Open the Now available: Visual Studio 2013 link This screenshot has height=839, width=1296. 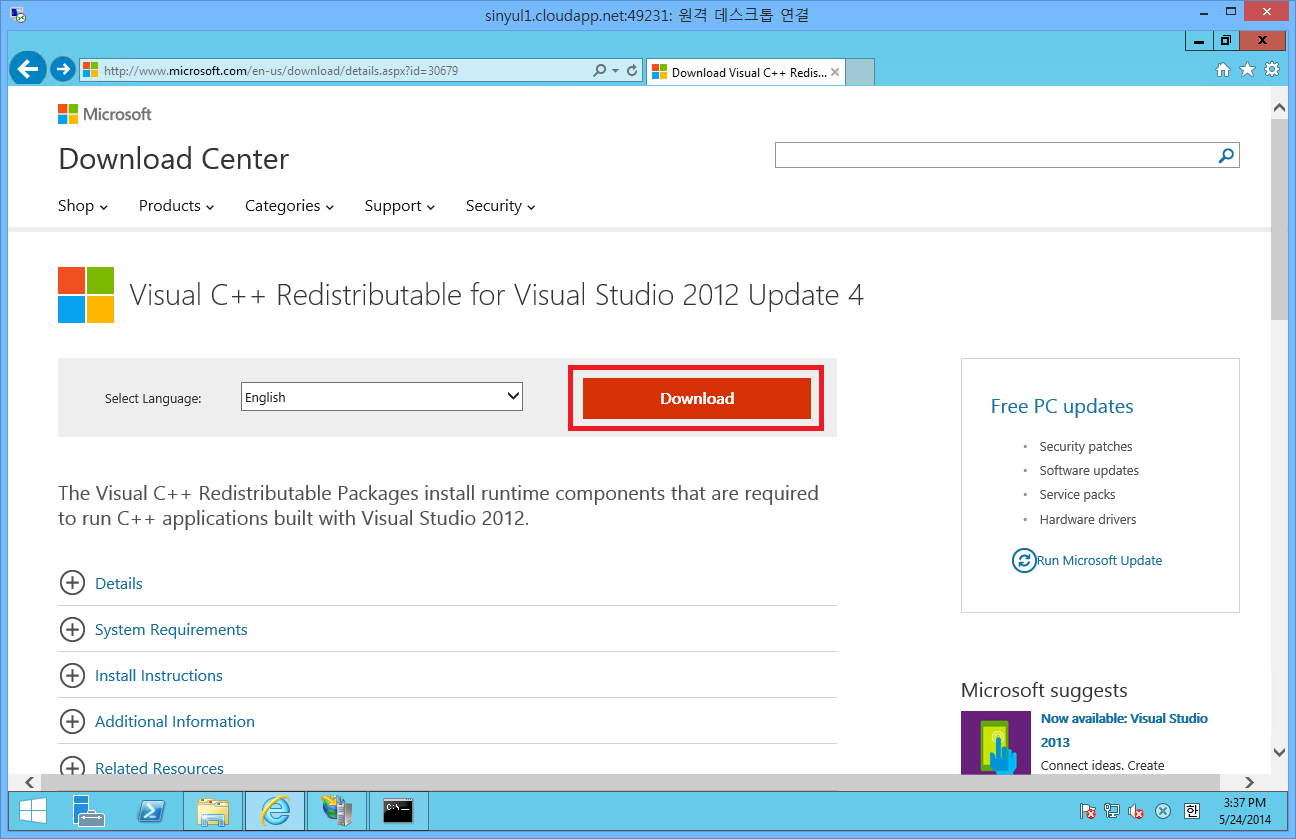pos(1124,730)
